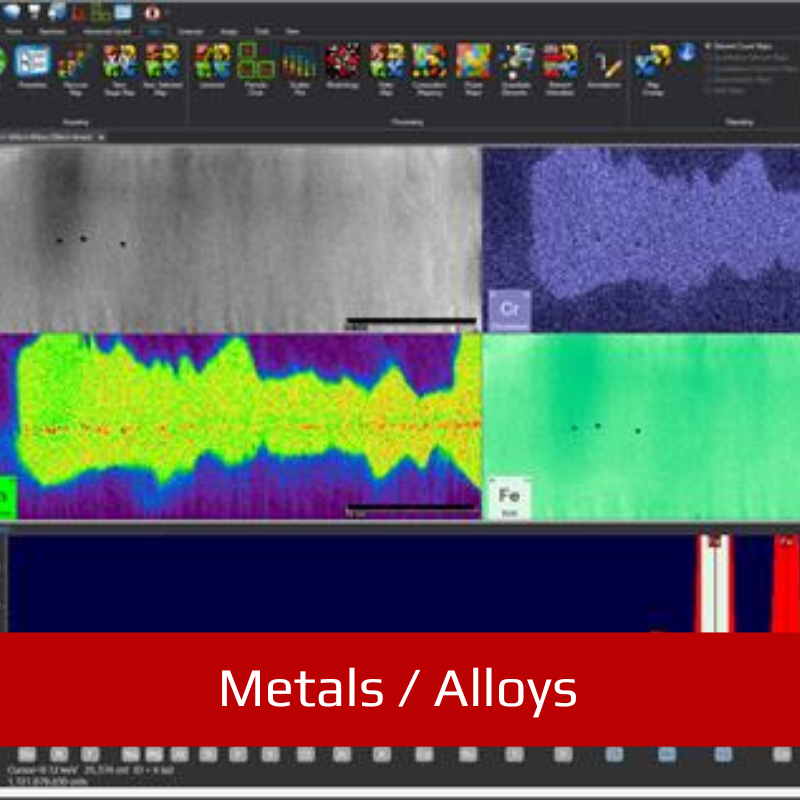This screenshot has width=800, height=800.
Task: Click the green swatch beside color map
Action: (x=8, y=498)
